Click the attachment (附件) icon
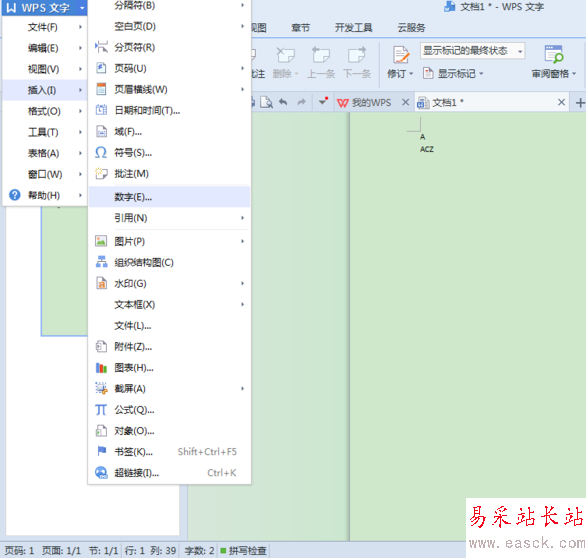 tap(101, 346)
